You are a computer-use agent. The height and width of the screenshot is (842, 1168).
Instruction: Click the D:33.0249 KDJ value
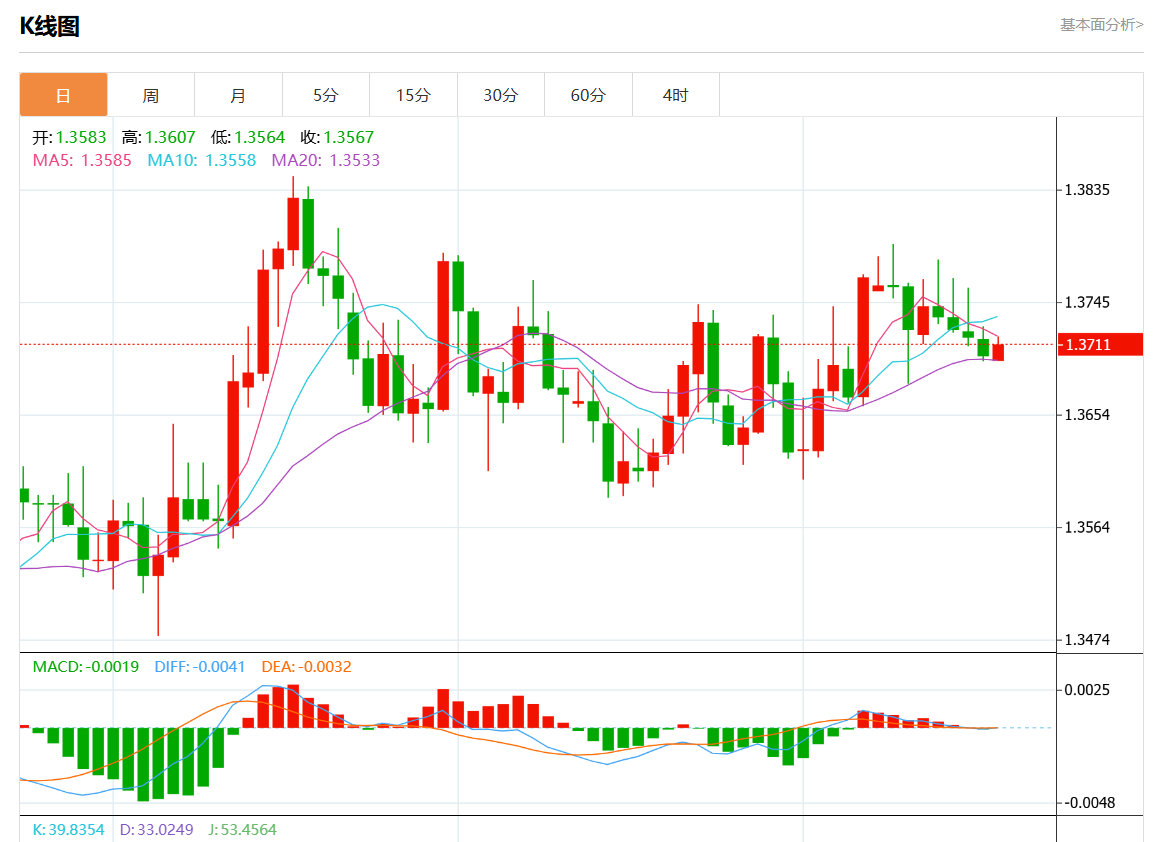[156, 829]
